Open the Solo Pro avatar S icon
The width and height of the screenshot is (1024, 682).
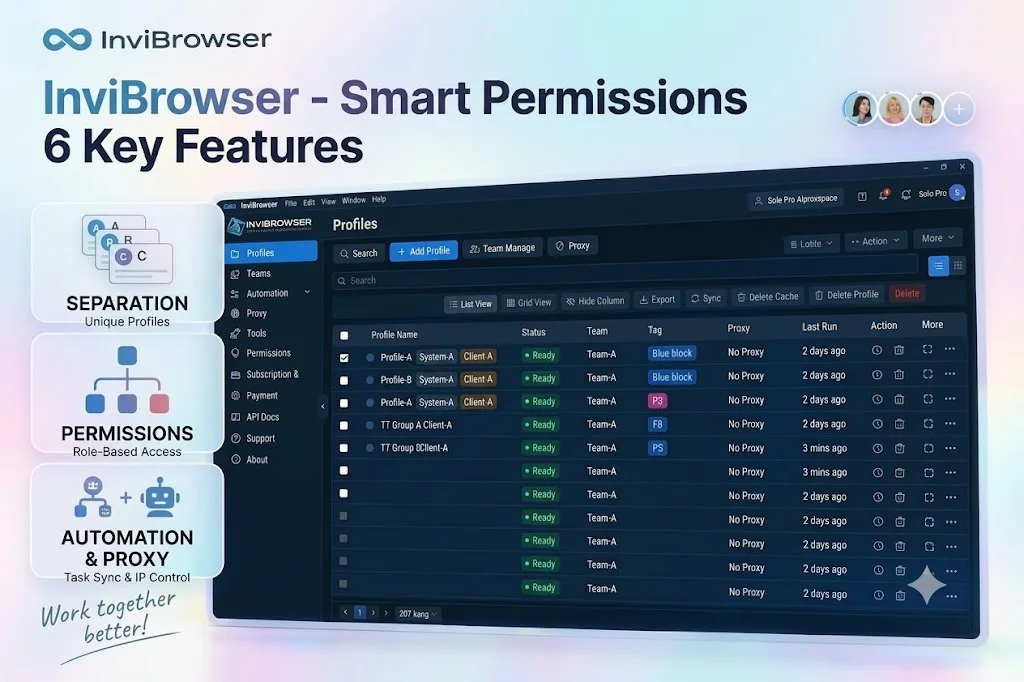click(957, 193)
